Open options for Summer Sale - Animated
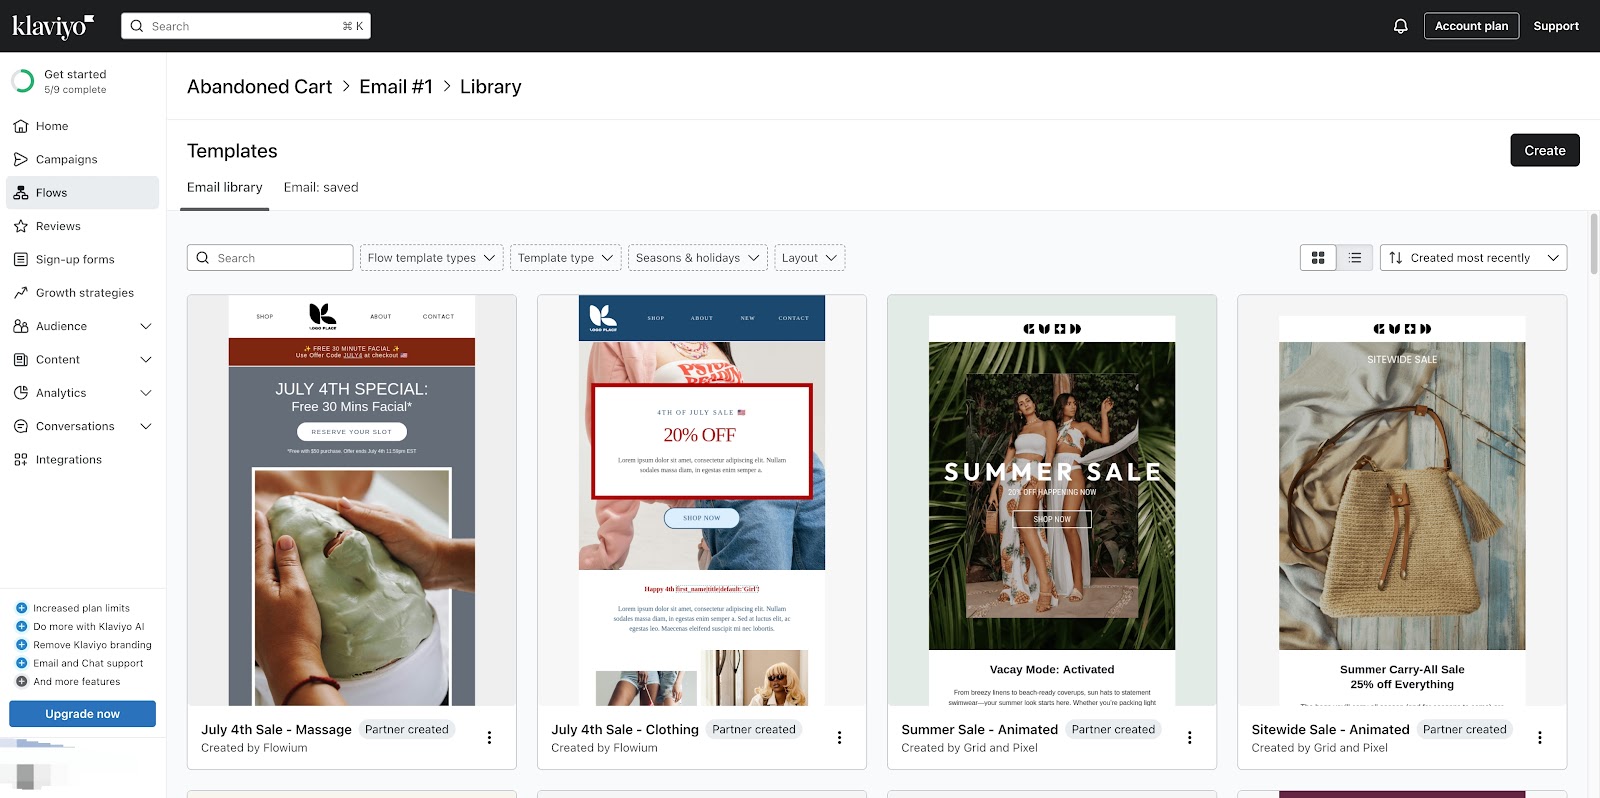This screenshot has width=1600, height=798. [1189, 738]
